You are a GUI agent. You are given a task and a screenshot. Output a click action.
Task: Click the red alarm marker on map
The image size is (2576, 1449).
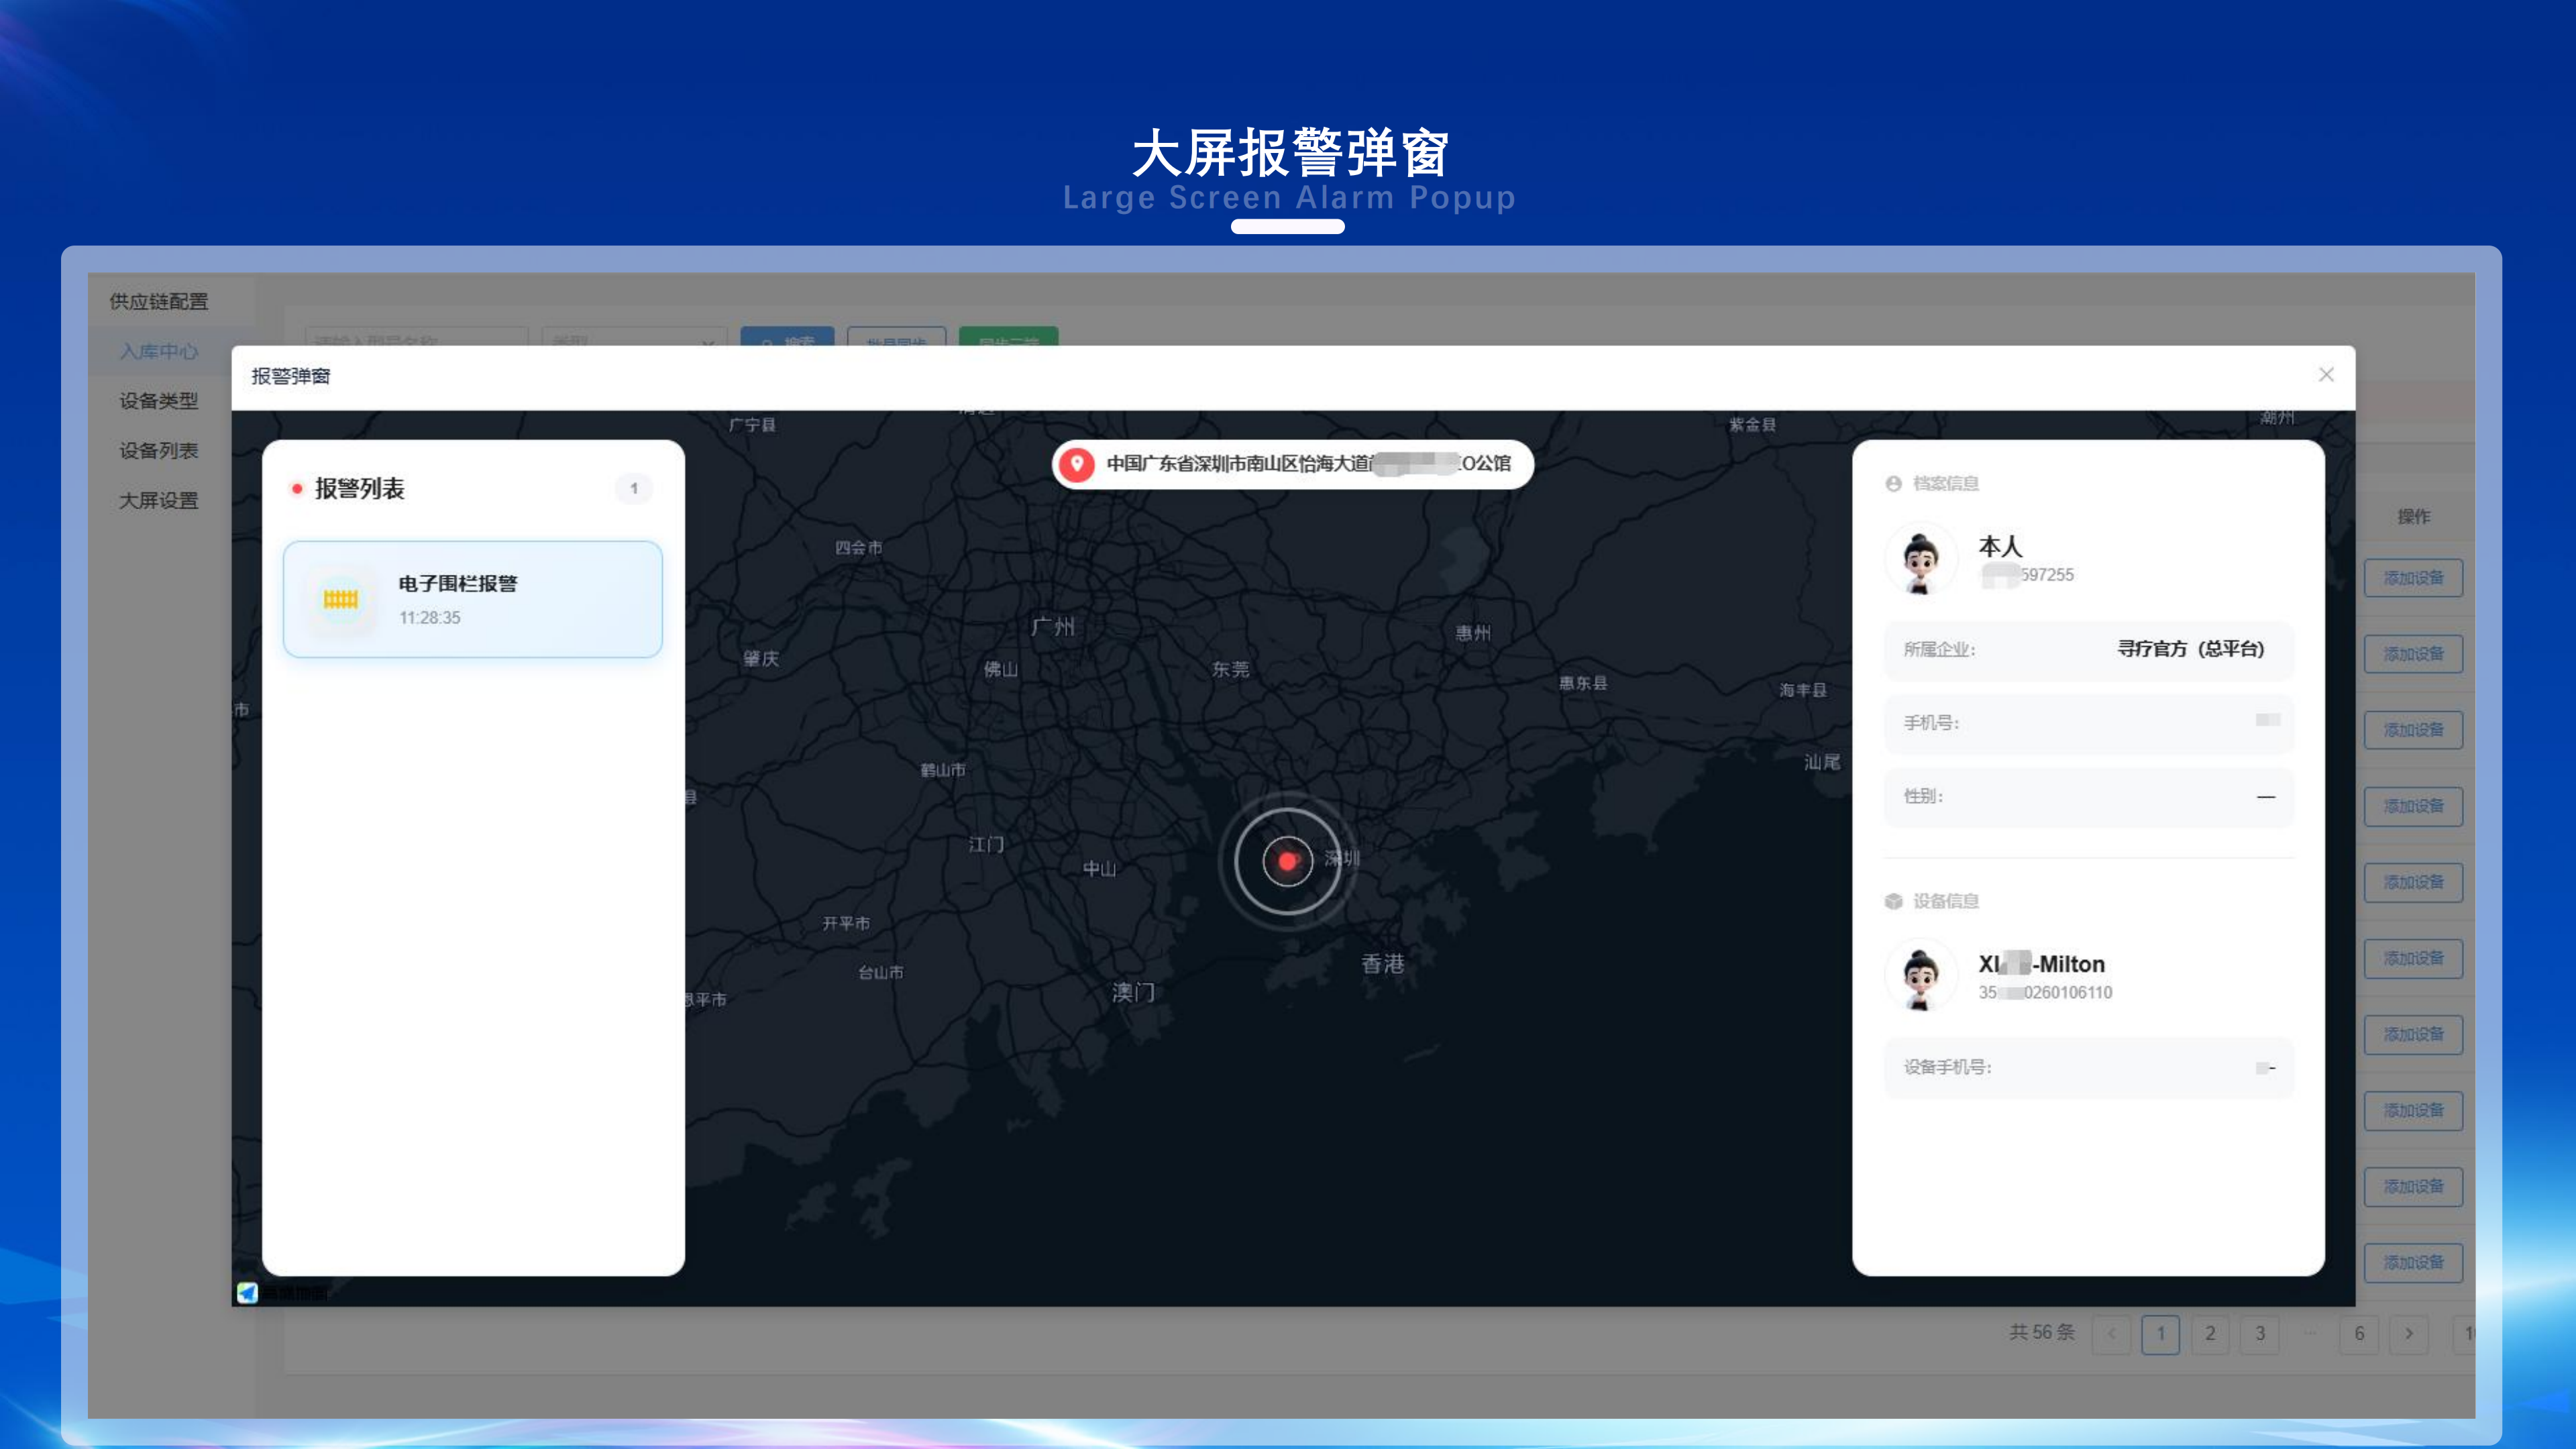point(1287,860)
